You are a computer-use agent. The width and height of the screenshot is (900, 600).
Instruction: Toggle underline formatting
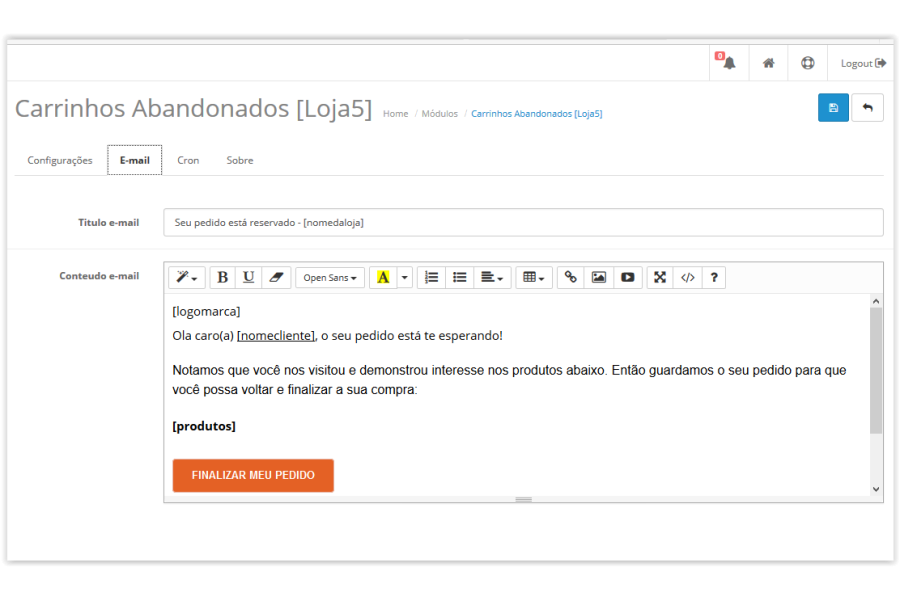pos(249,277)
